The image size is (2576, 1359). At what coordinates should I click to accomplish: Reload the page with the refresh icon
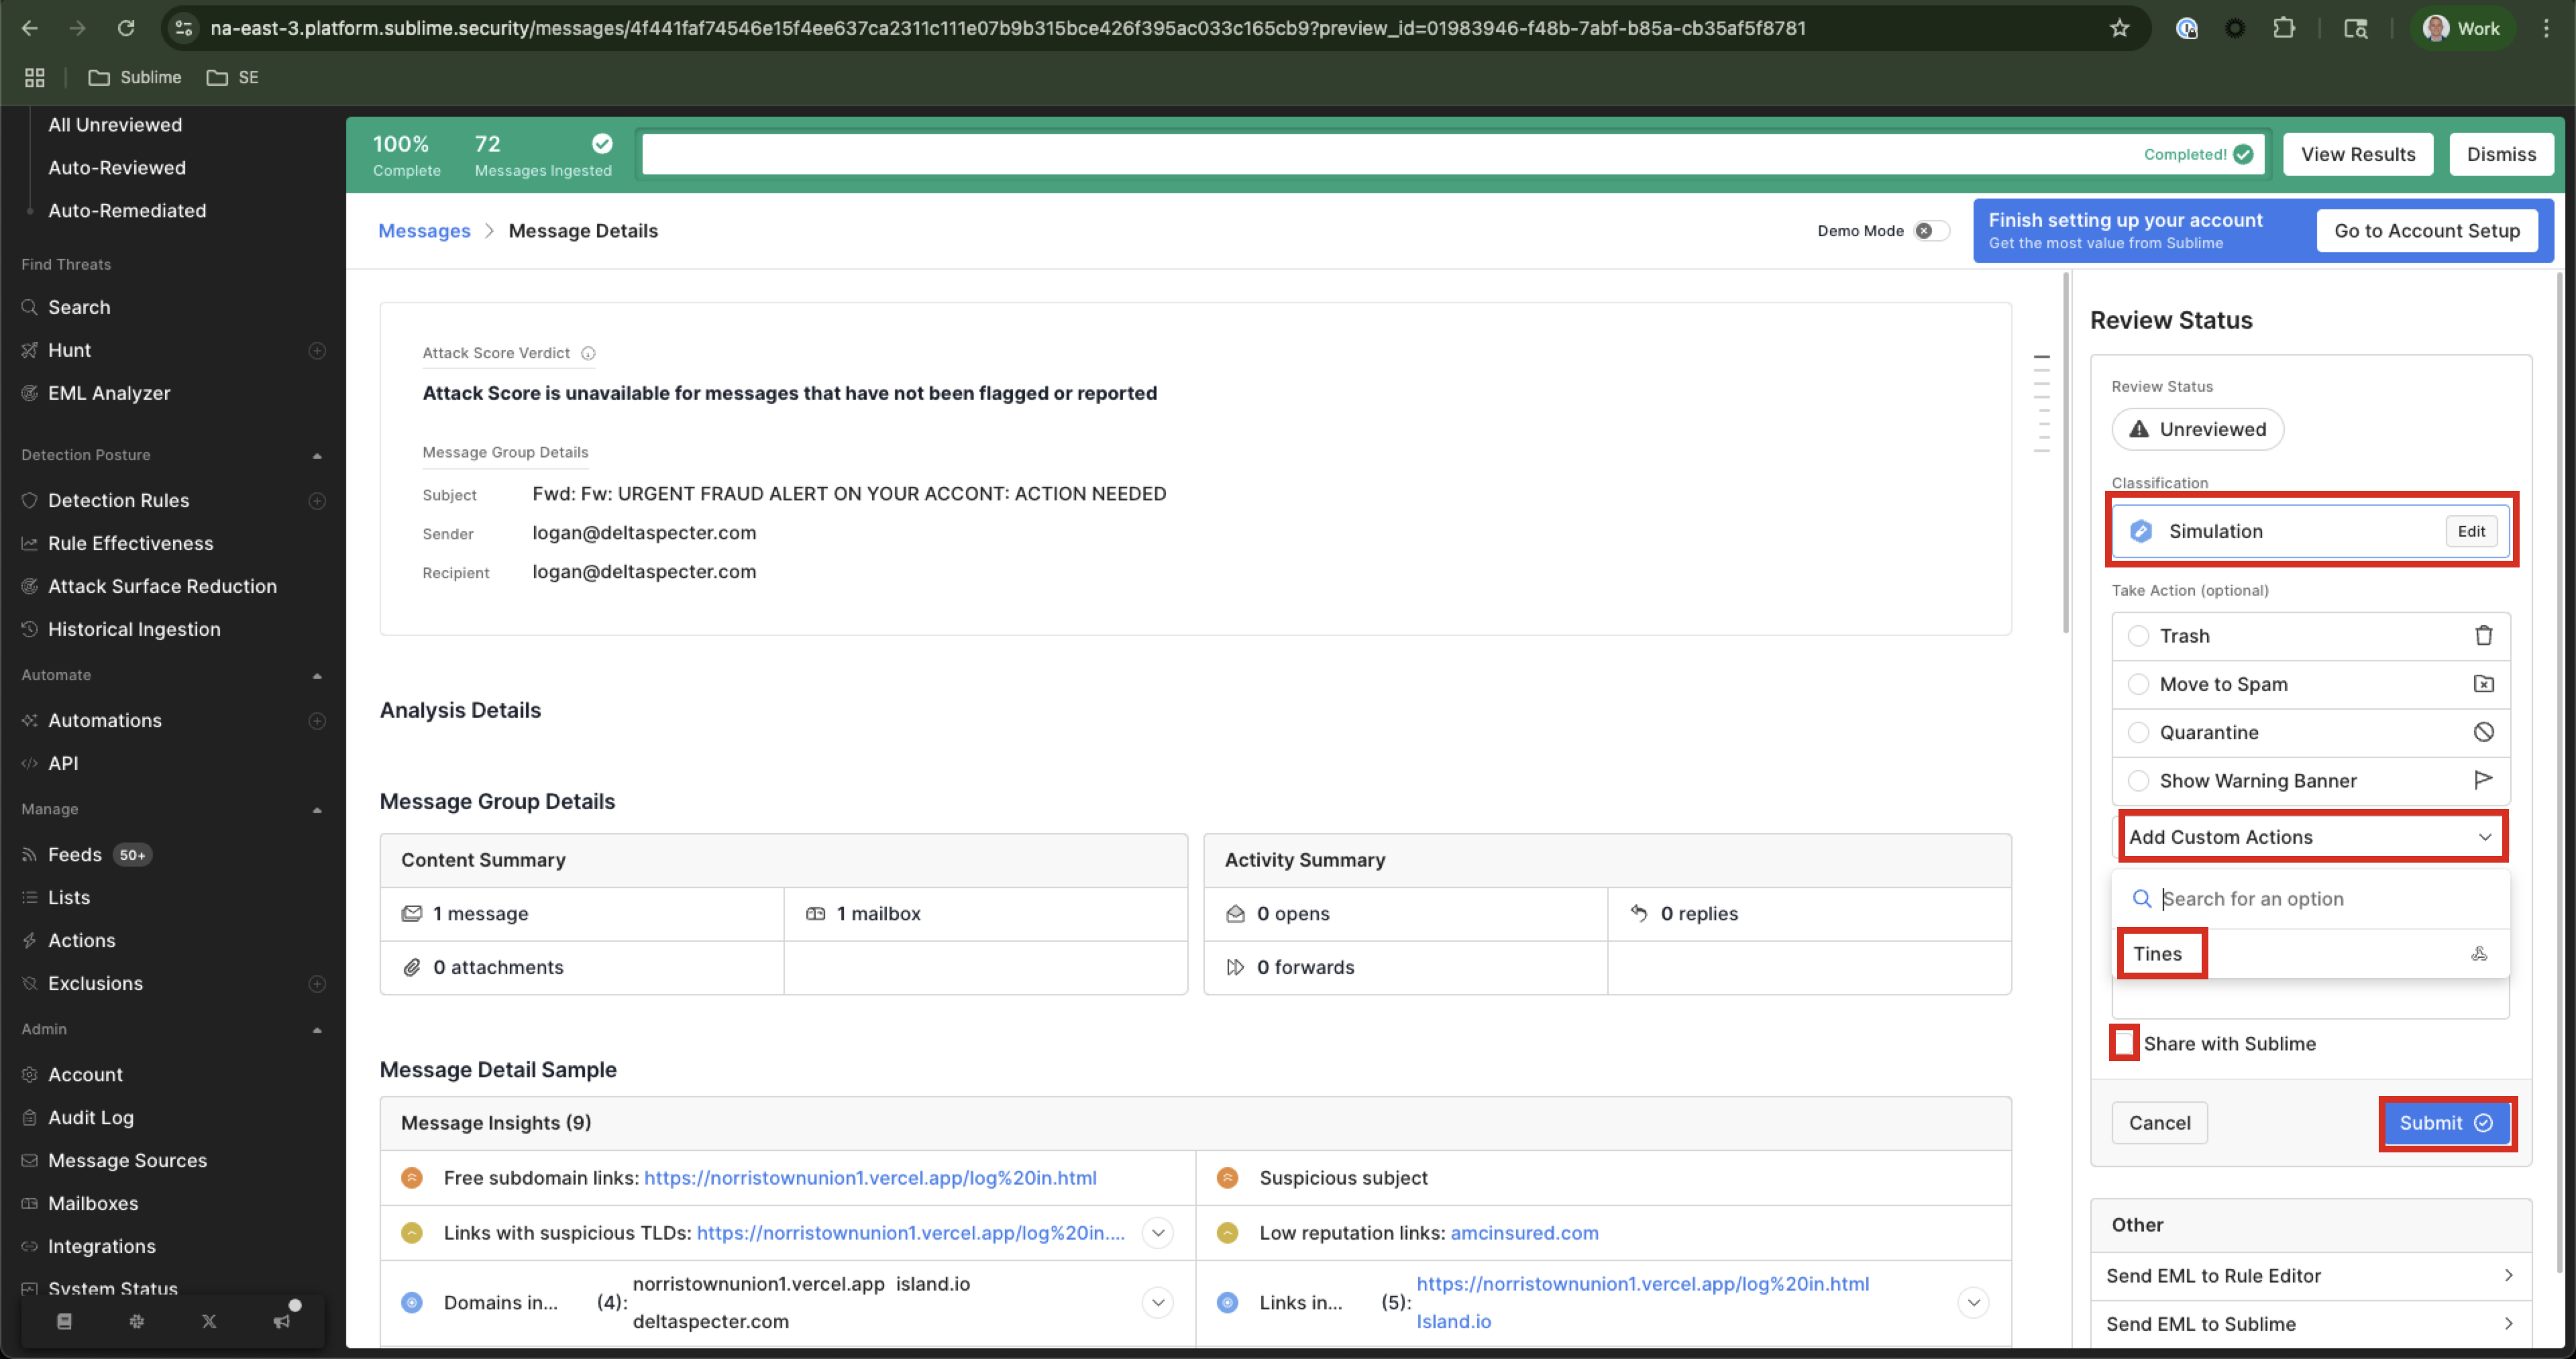126,28
